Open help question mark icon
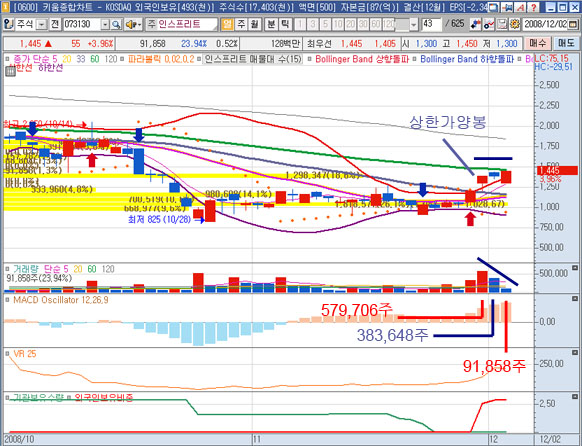 533,7
